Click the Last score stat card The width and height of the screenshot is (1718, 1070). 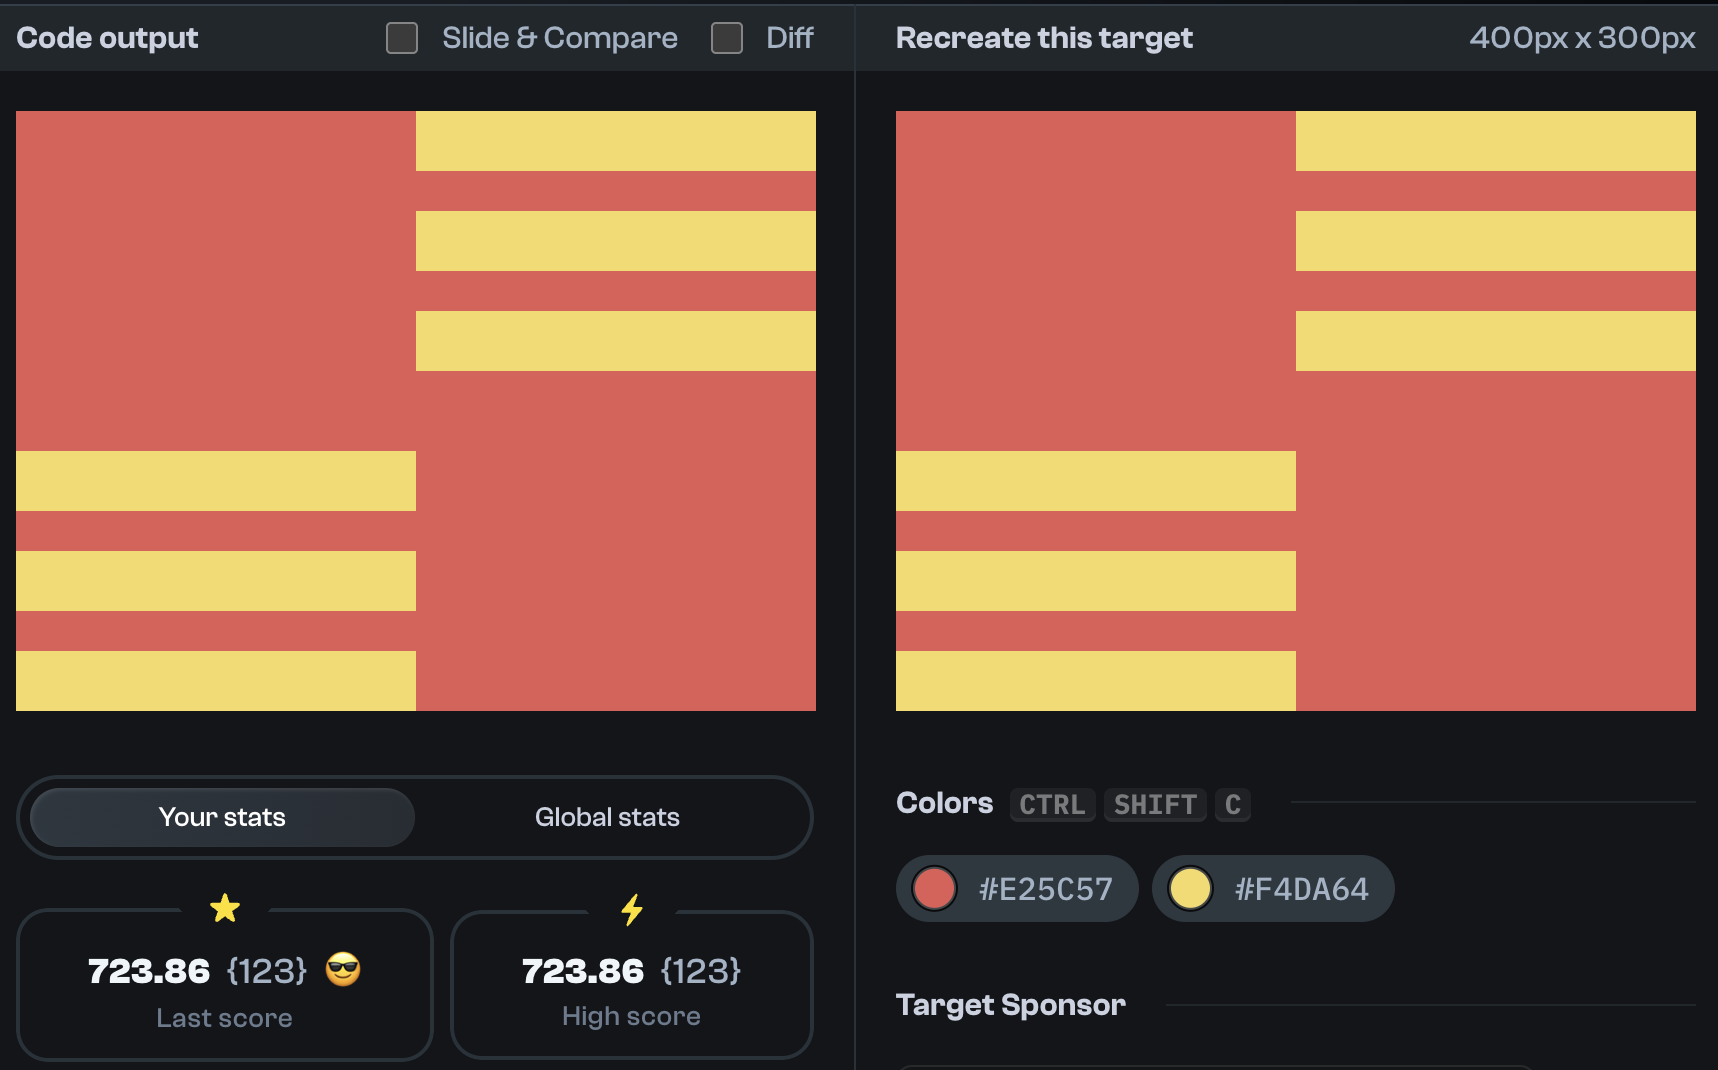coord(225,985)
